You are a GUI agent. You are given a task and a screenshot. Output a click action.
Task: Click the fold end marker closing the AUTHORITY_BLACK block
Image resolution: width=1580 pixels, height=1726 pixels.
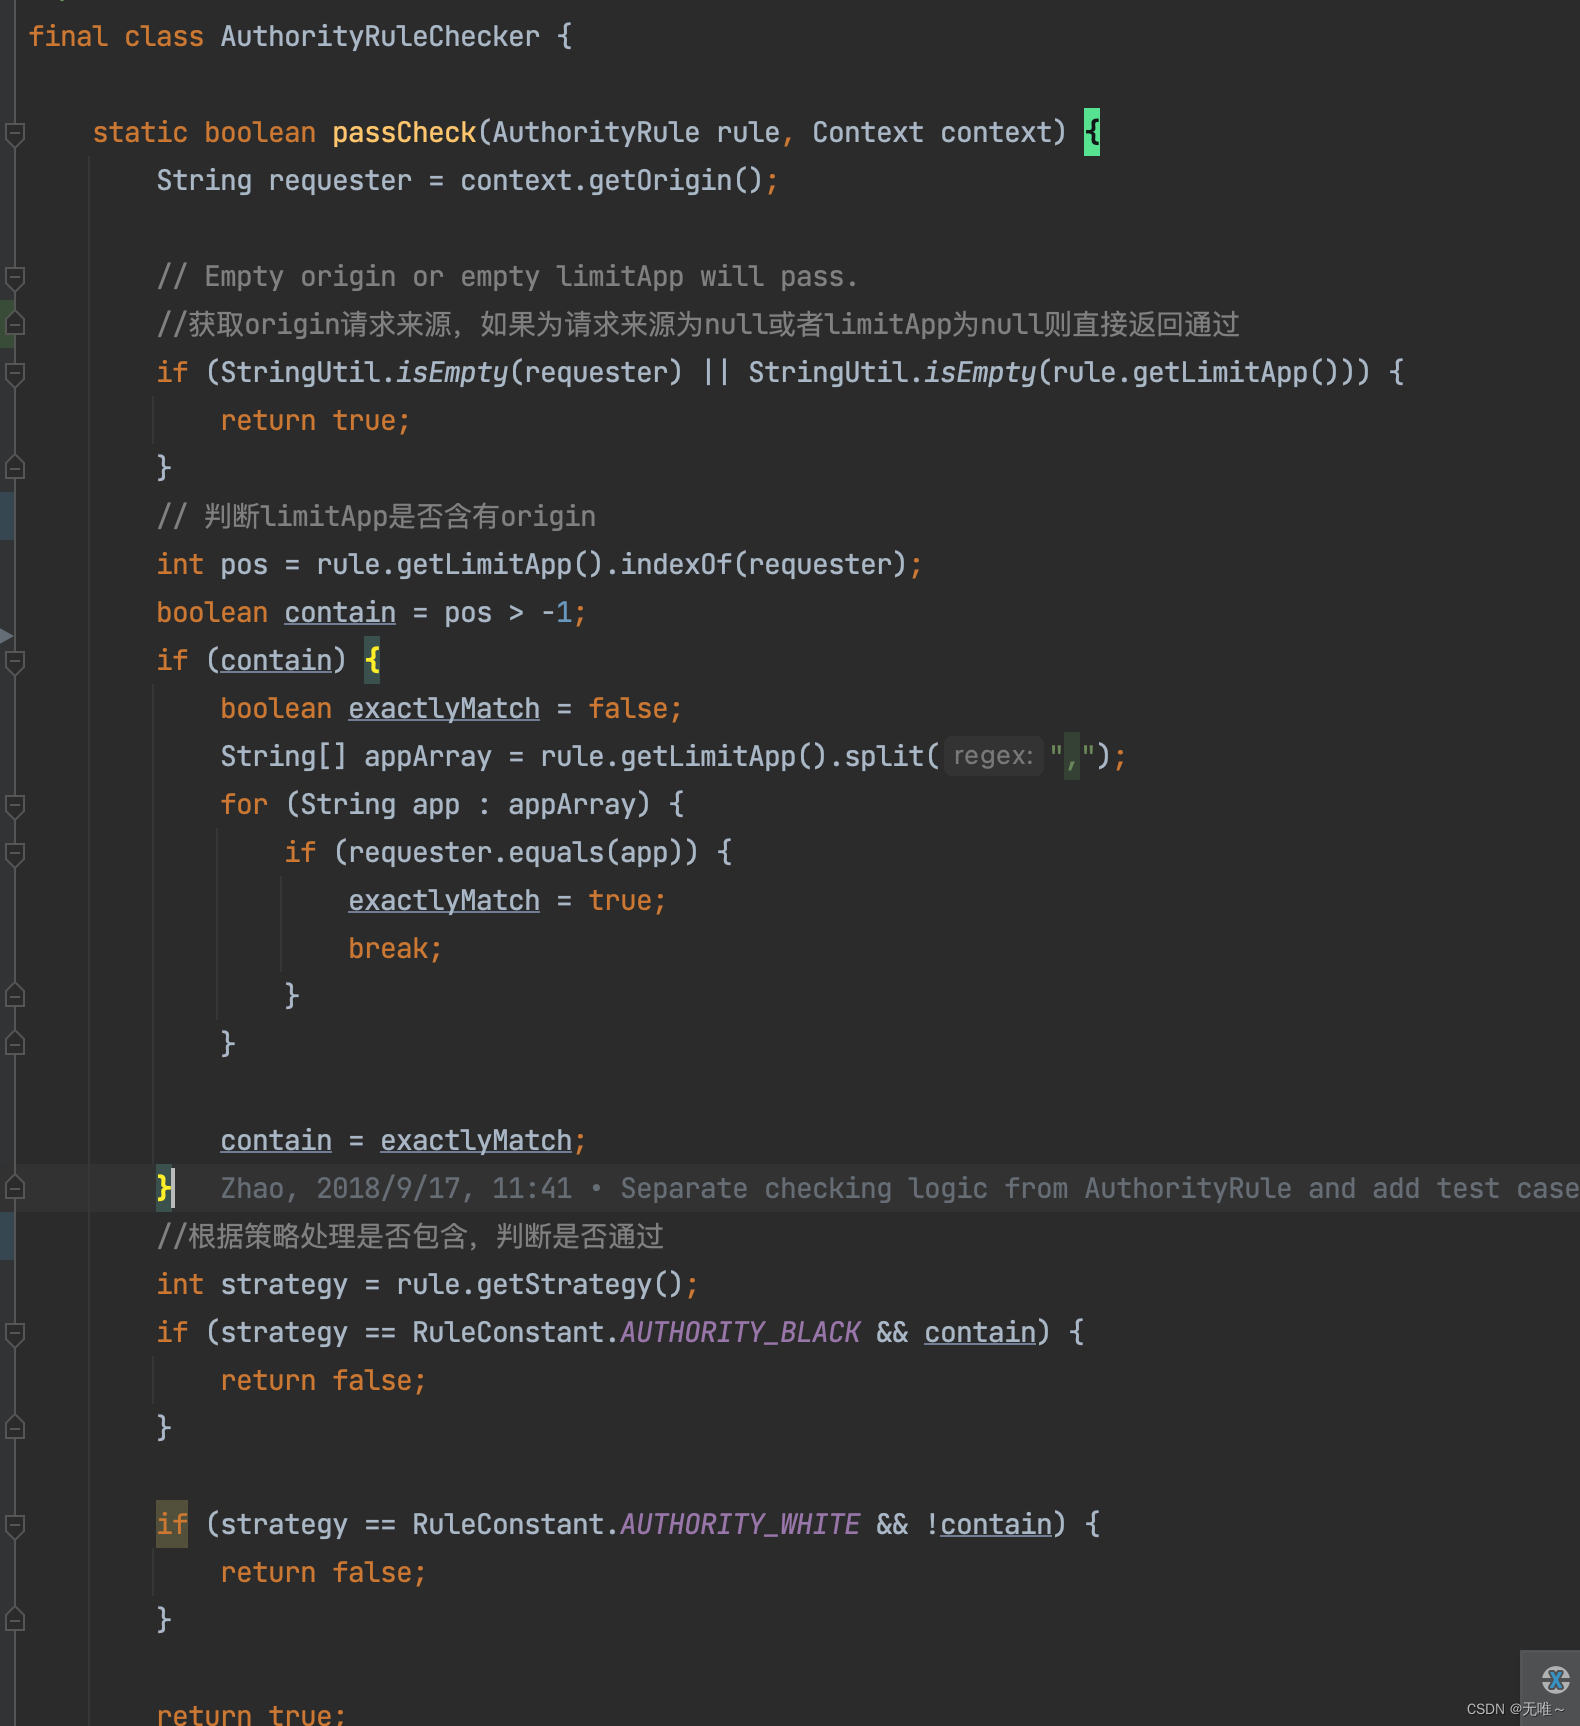tap(15, 1427)
